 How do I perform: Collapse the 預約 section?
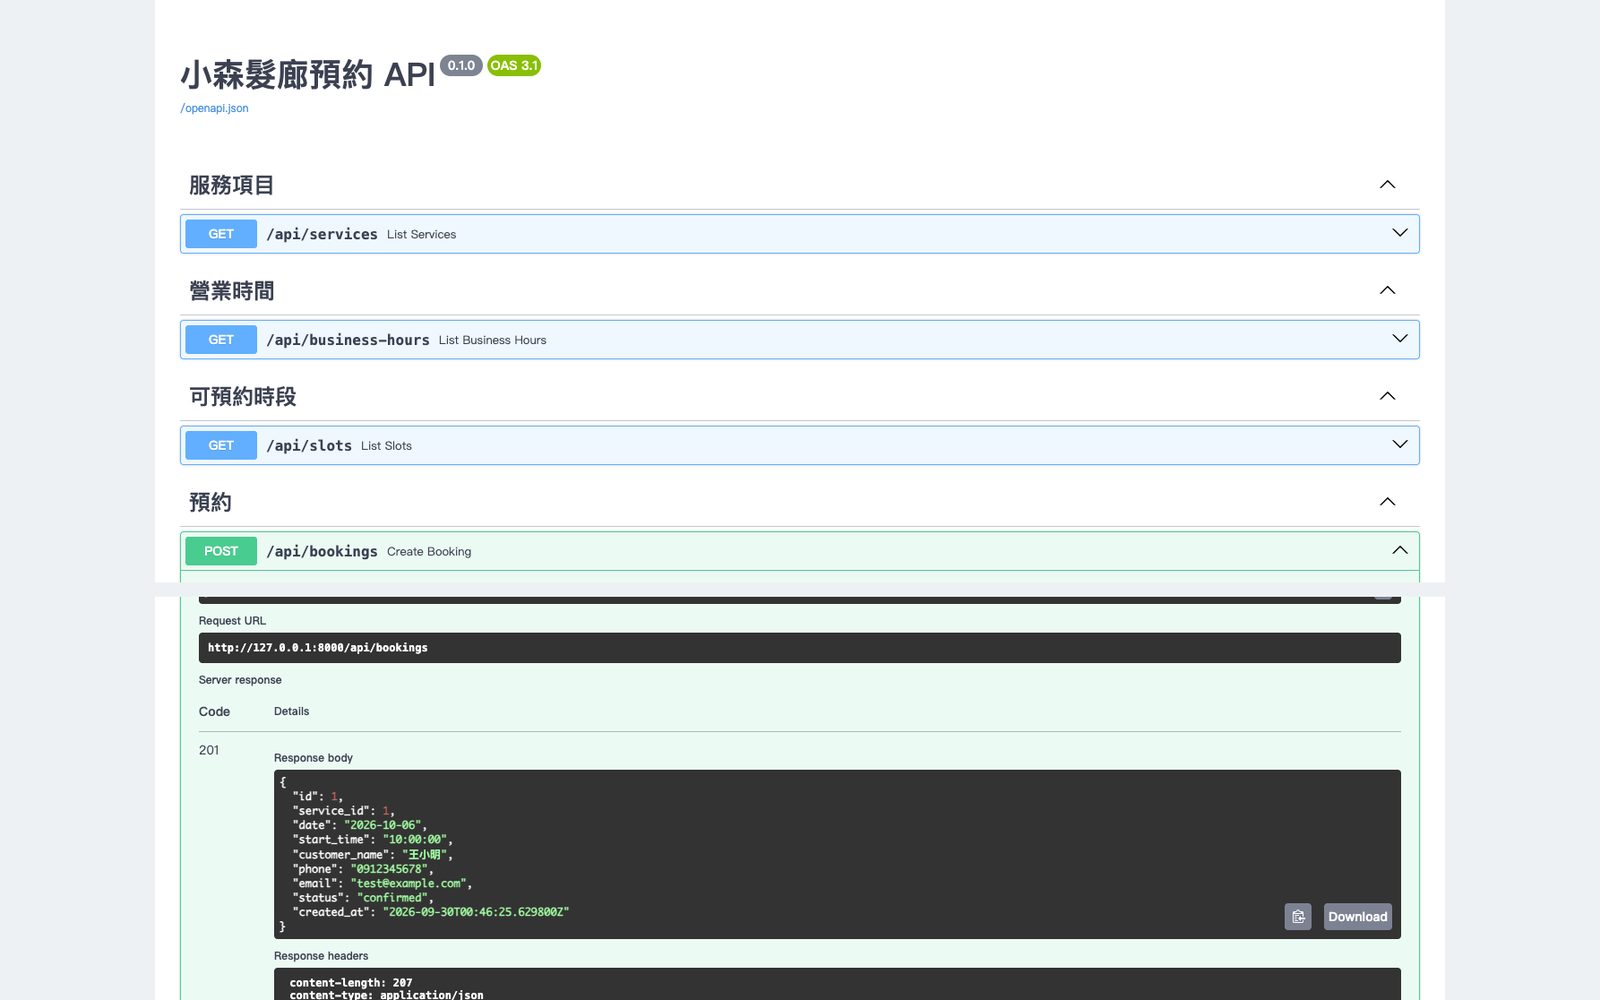point(1387,502)
